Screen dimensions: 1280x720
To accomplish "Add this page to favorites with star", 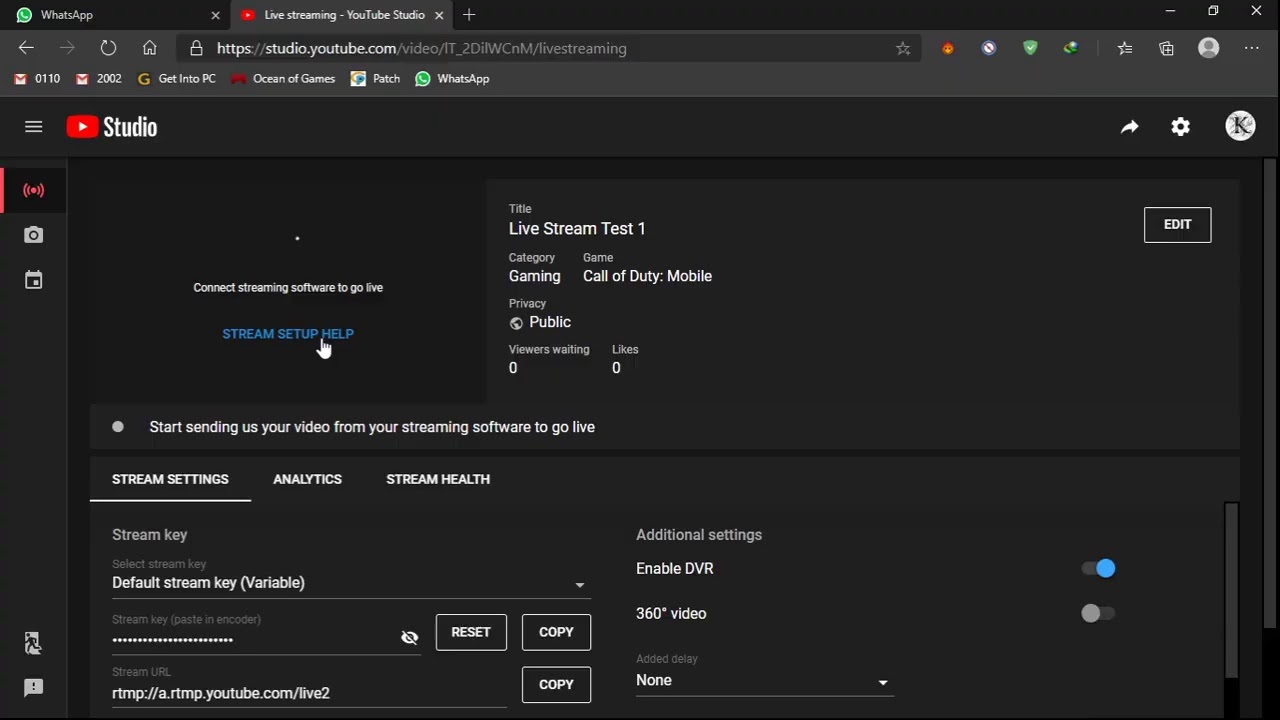I will (x=903, y=48).
